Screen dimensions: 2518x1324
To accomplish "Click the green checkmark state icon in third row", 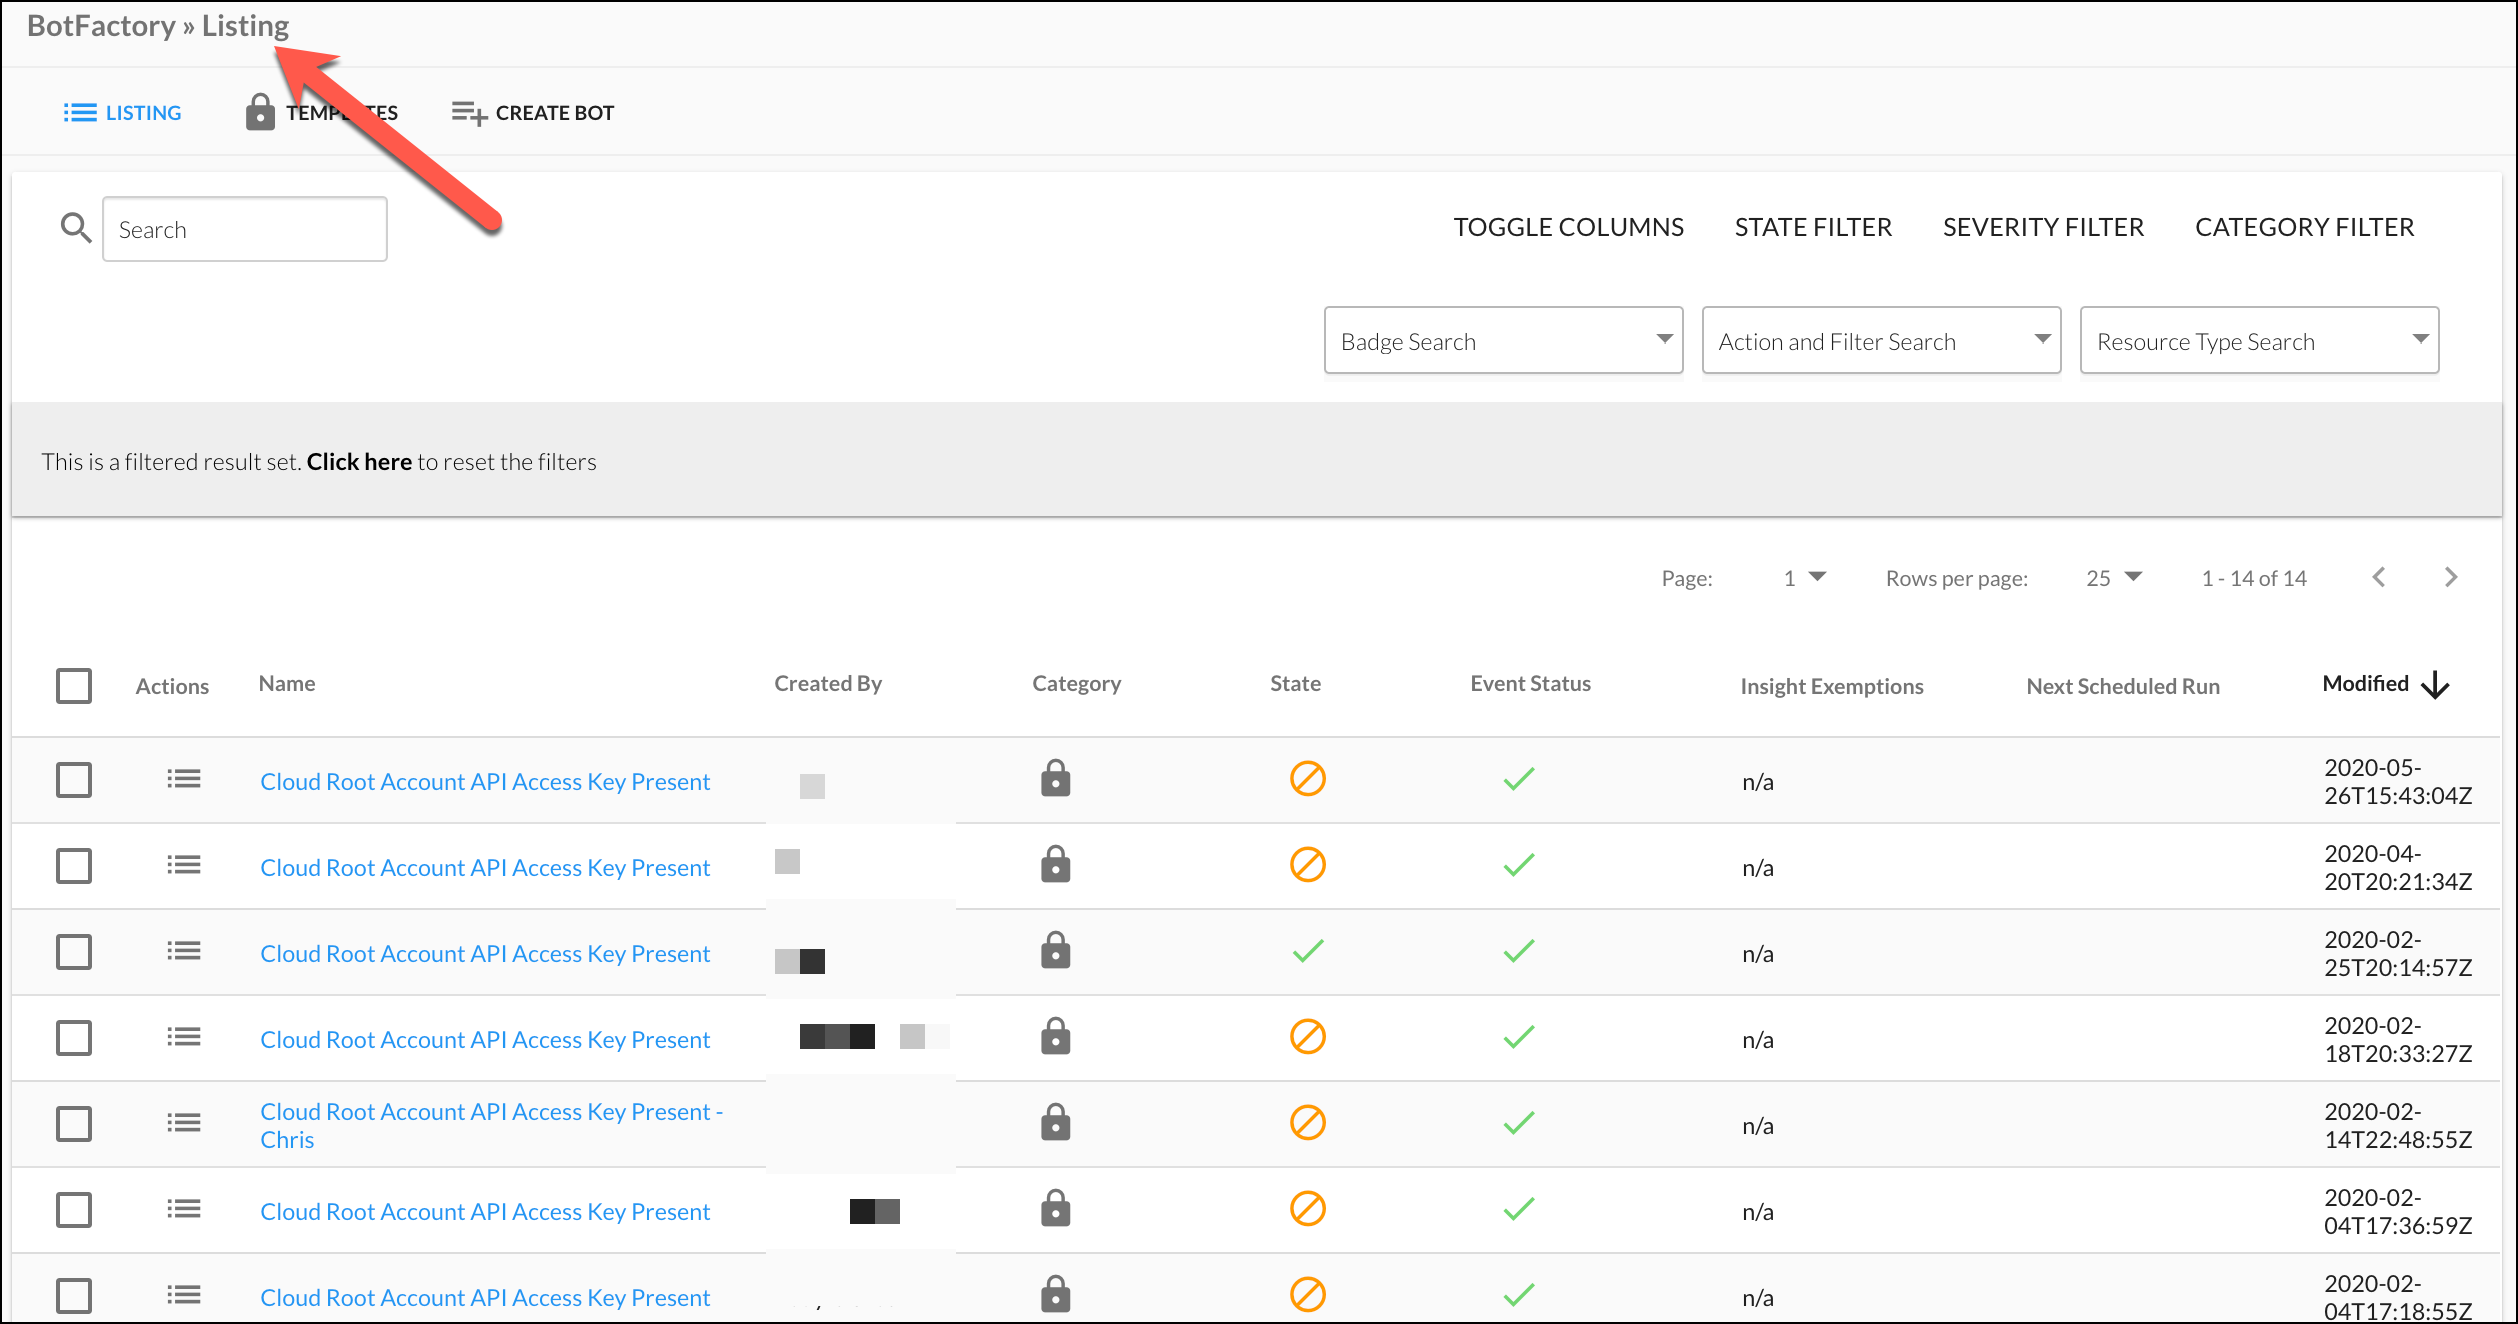I will pyautogui.click(x=1307, y=951).
